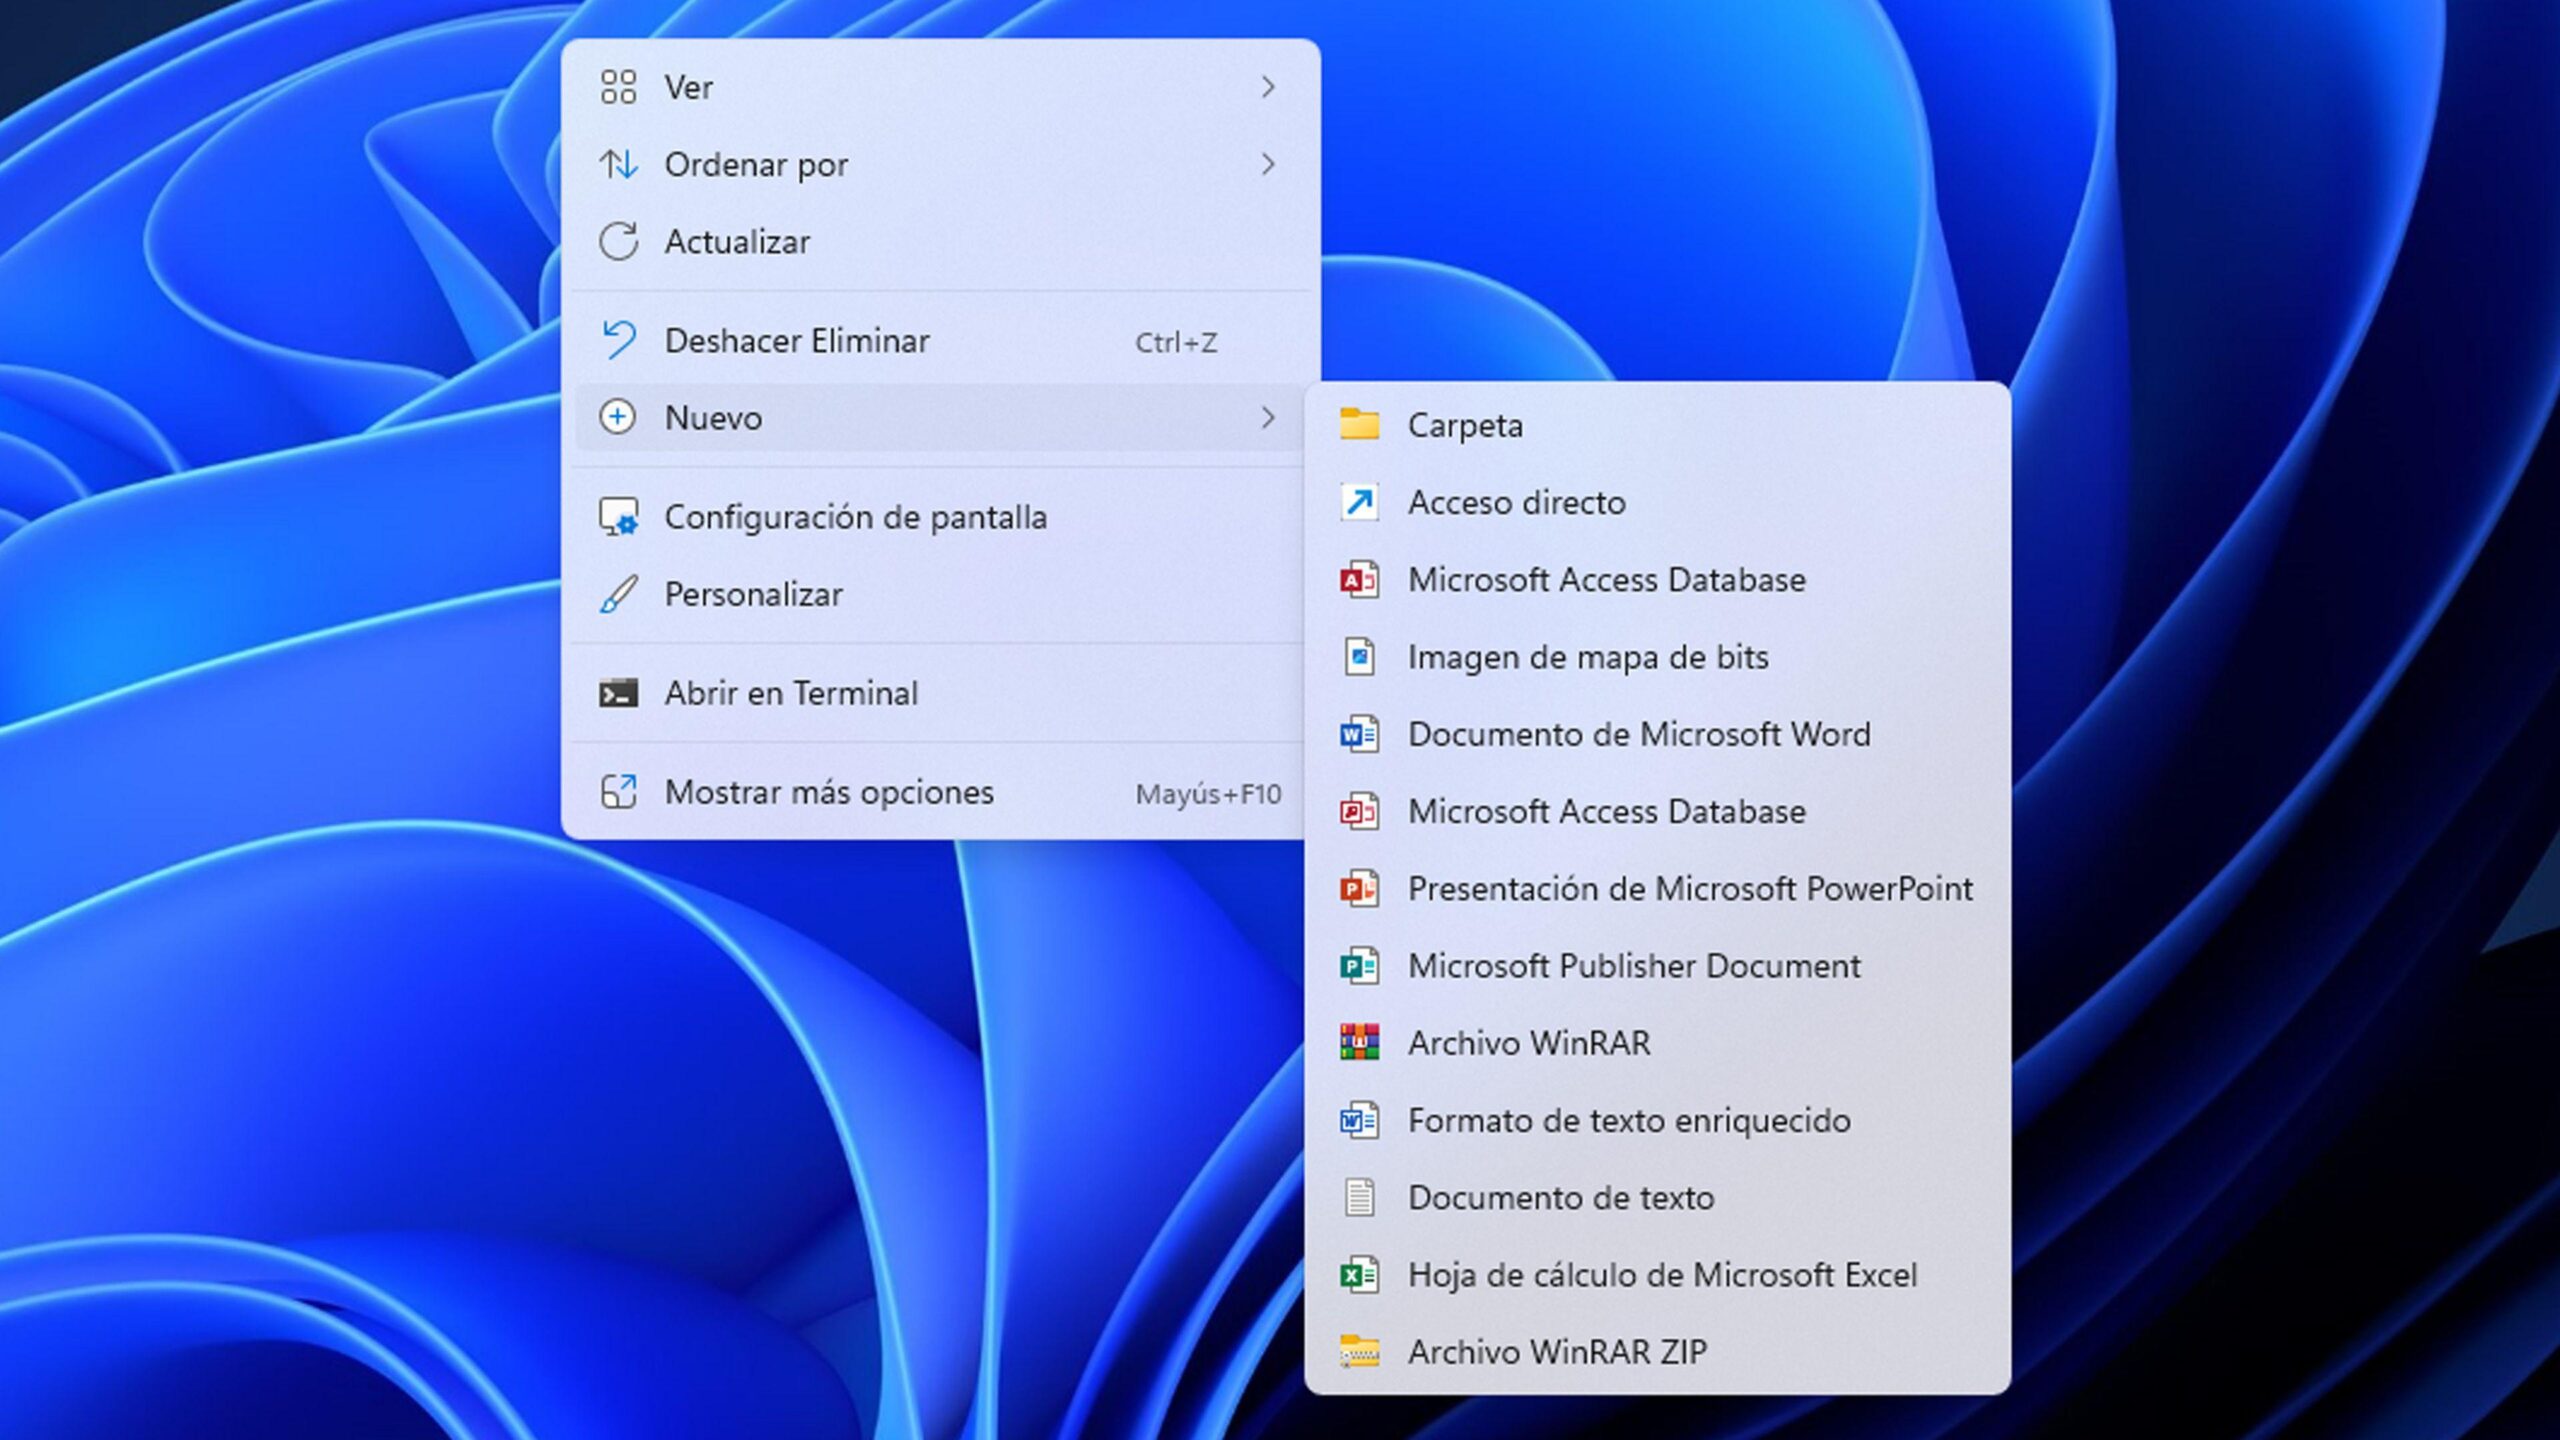Create a new Documento de texto

1657,1197
